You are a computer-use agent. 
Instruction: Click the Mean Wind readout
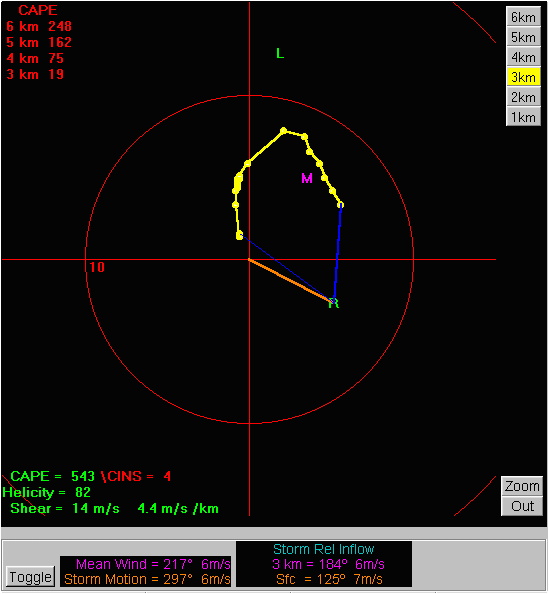tap(153, 564)
